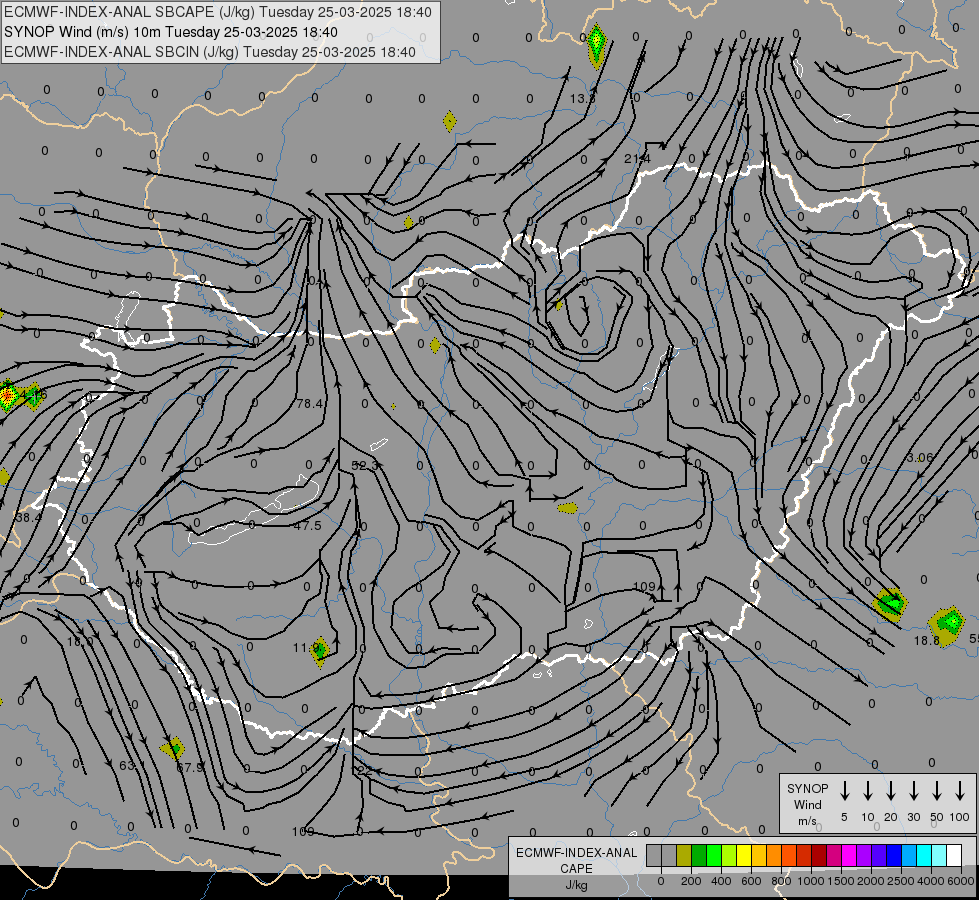
Task: Select the olive swatch in the CAPE legend
Action: pyautogui.click(x=684, y=856)
